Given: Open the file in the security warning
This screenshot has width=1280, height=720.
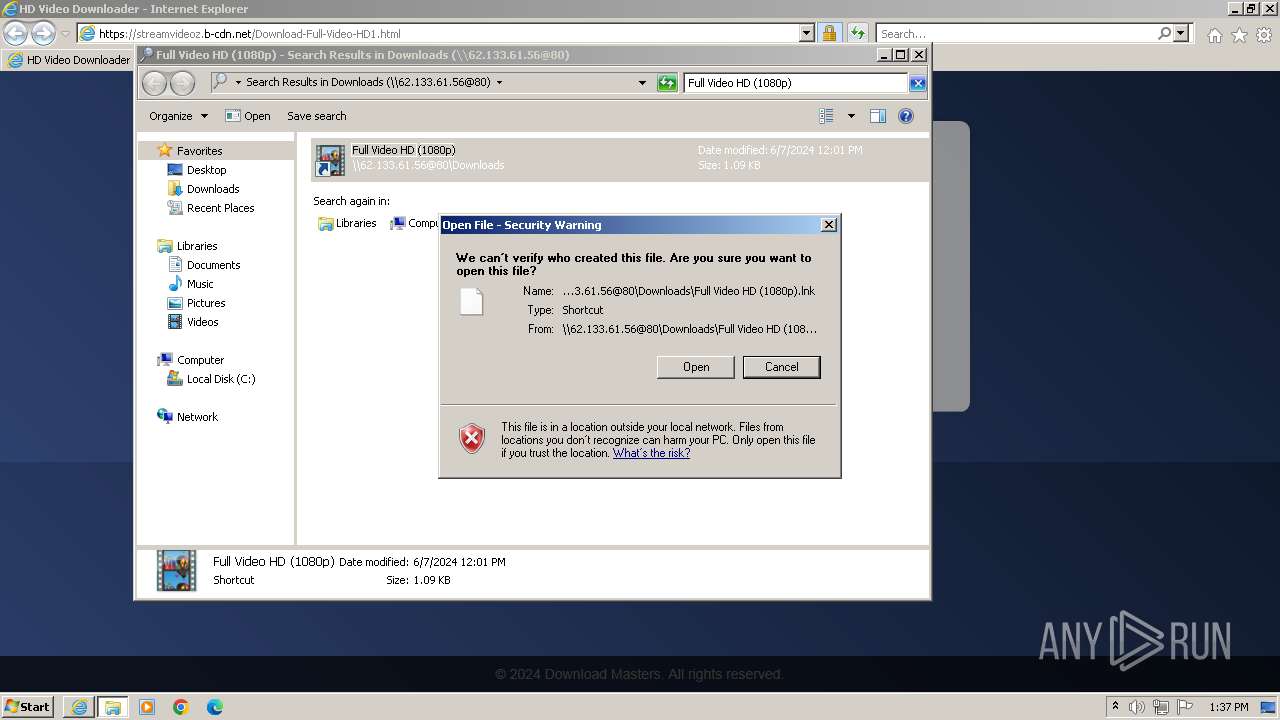Looking at the screenshot, I should pos(696,367).
